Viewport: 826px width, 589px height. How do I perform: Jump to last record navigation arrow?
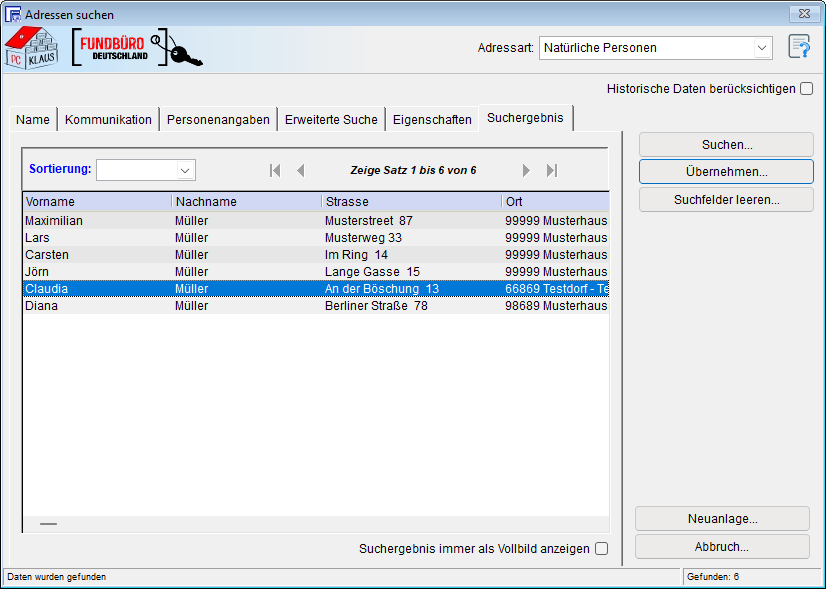[x=552, y=170]
